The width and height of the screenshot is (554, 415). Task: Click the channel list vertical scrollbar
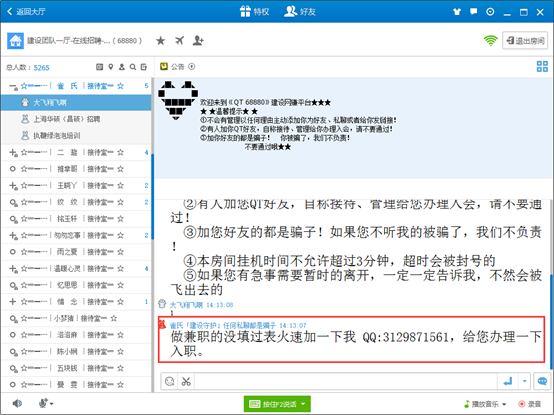[x=153, y=197]
